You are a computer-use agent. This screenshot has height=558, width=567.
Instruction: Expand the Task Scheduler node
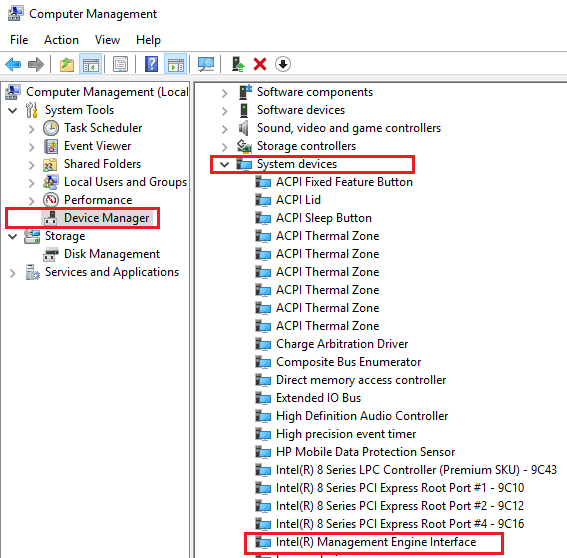coord(32,129)
